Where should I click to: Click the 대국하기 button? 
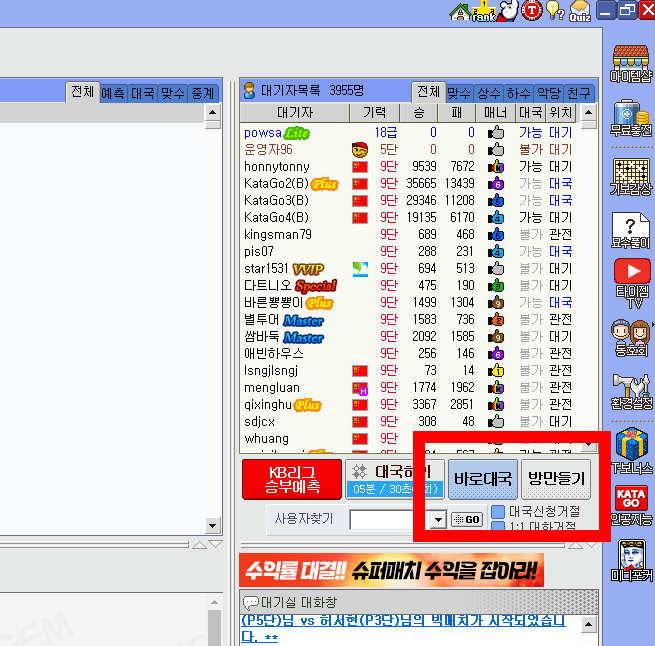pyautogui.click(x=394, y=479)
